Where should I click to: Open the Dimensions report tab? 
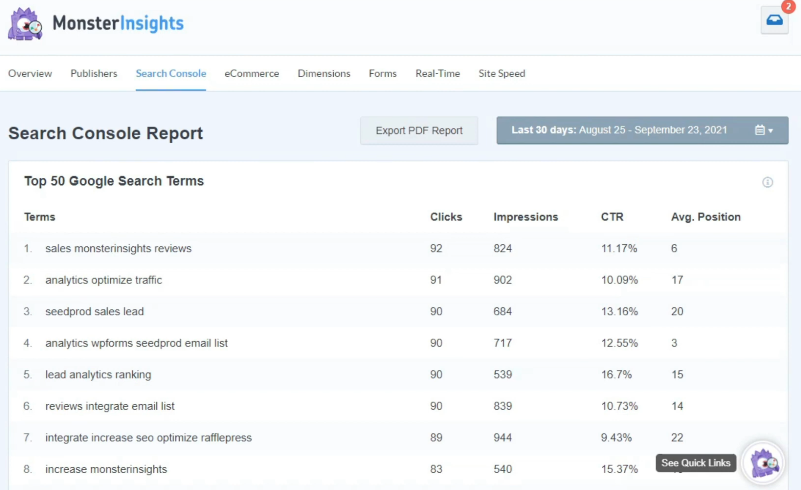[324, 74]
